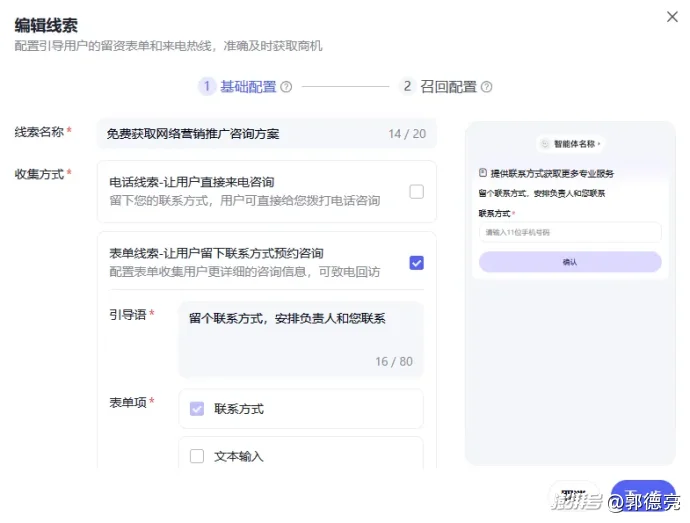Image resolution: width=690 pixels, height=523 pixels.
Task: Click help icon next to 召回配置
Action: coord(487,87)
